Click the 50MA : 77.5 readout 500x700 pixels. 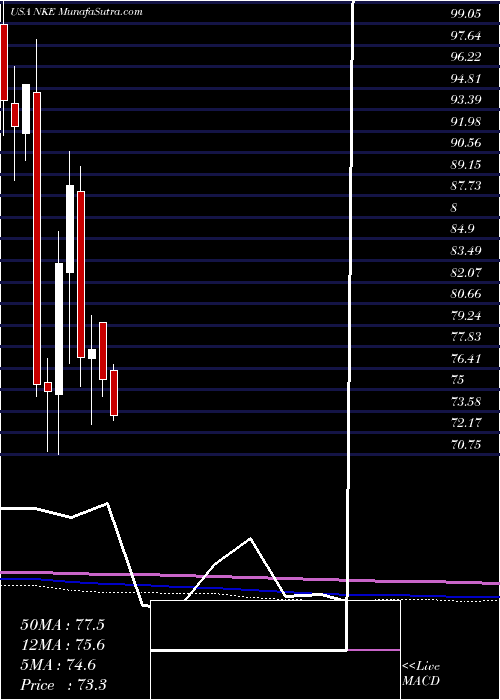62,625
